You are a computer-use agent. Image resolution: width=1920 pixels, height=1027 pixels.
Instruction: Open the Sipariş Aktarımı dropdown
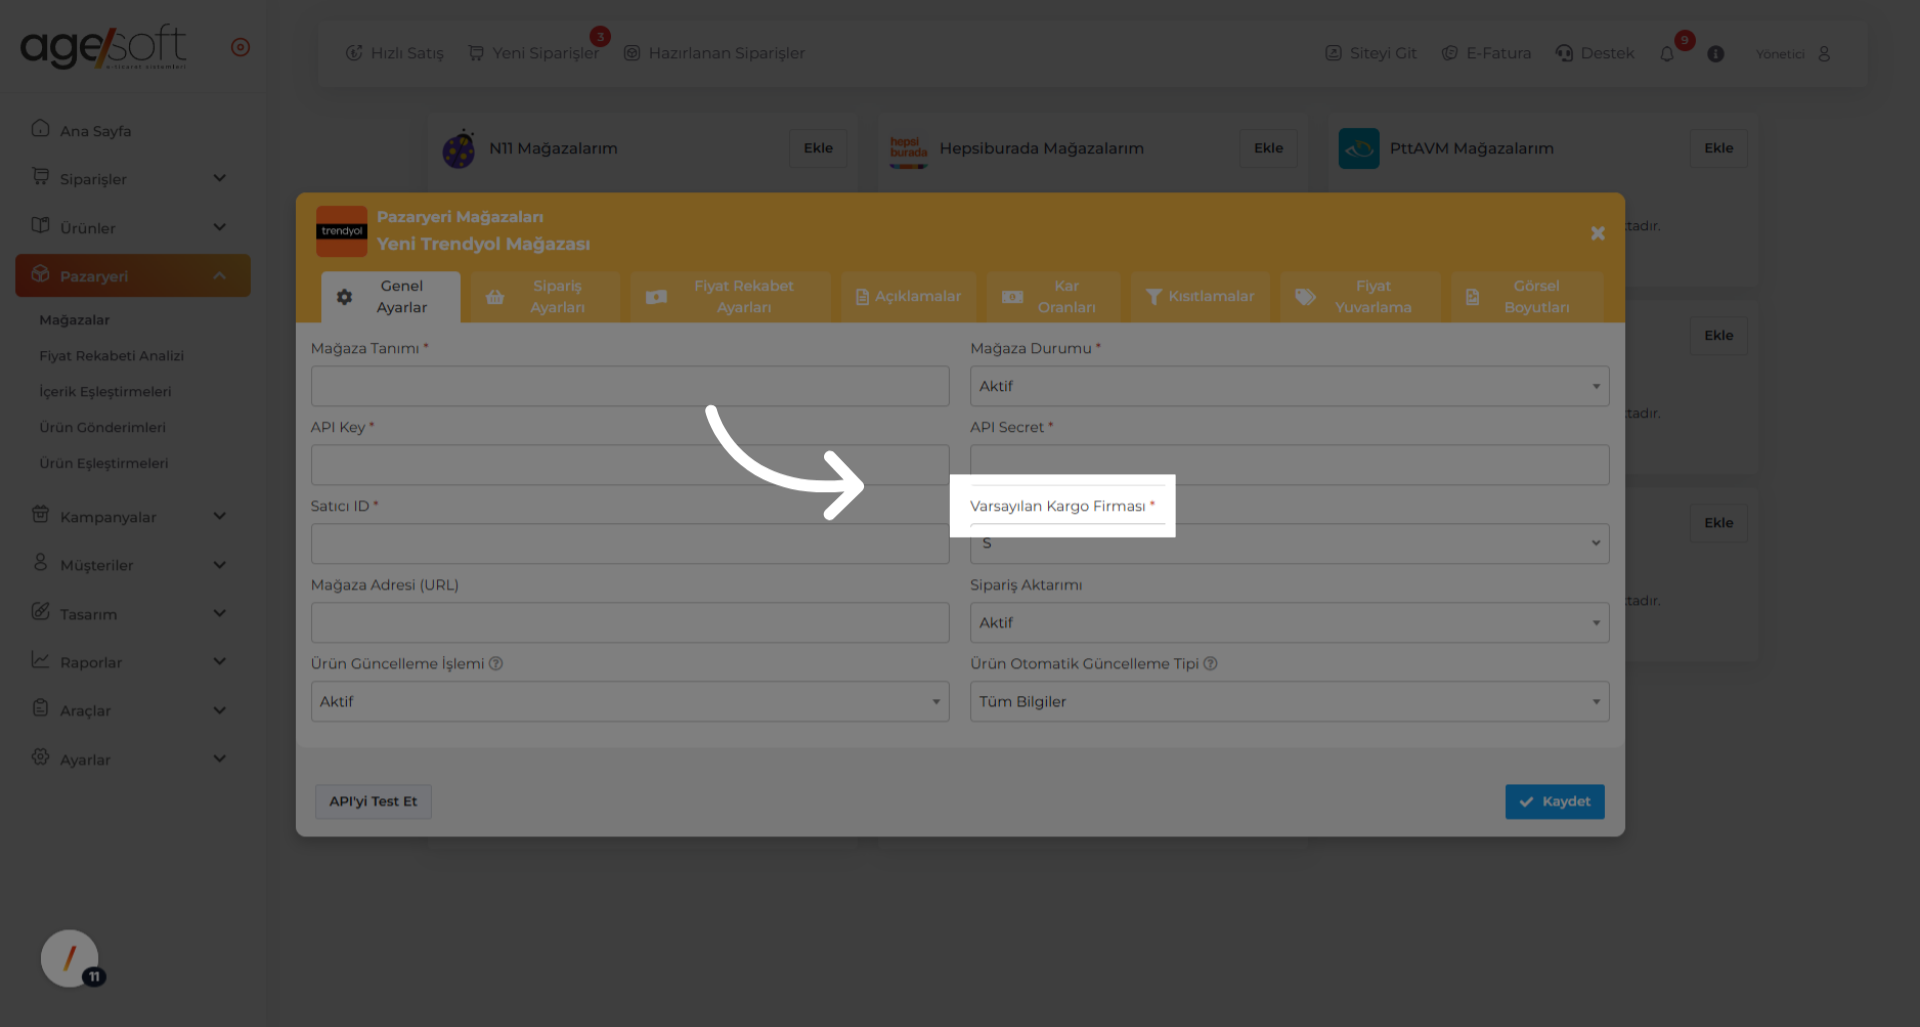tap(1289, 623)
